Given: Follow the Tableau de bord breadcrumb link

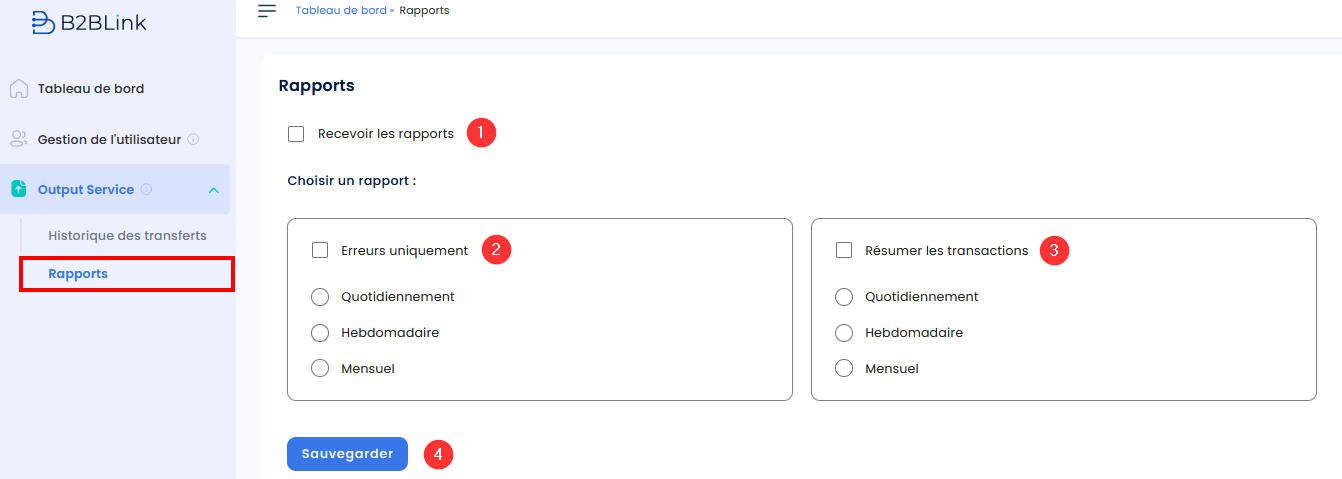Looking at the screenshot, I should [341, 11].
